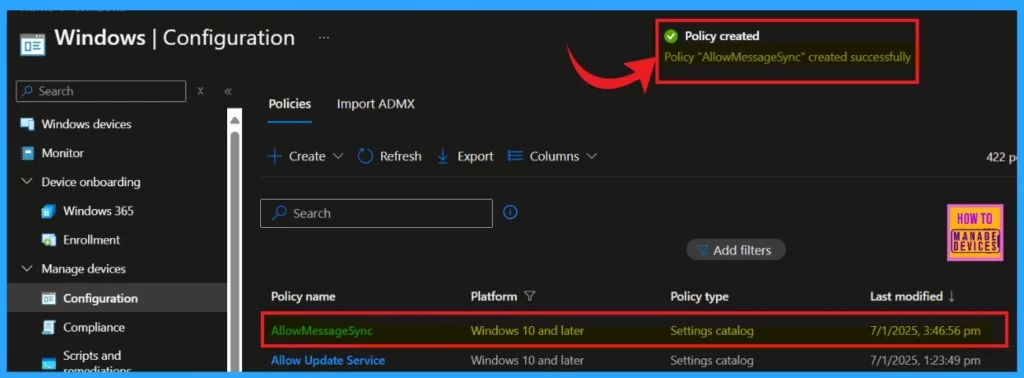Collapse the Device onboarding section
Viewport: 1024px width, 378px height.
point(27,181)
